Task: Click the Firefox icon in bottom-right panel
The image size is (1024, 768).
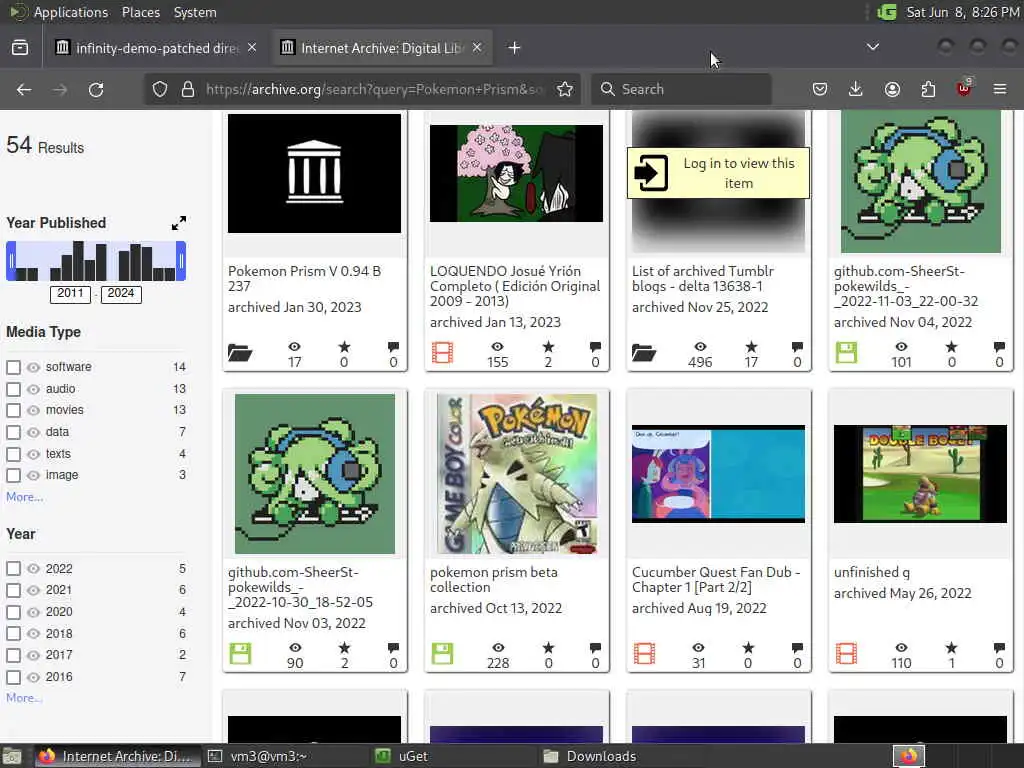Action: [x=909, y=756]
